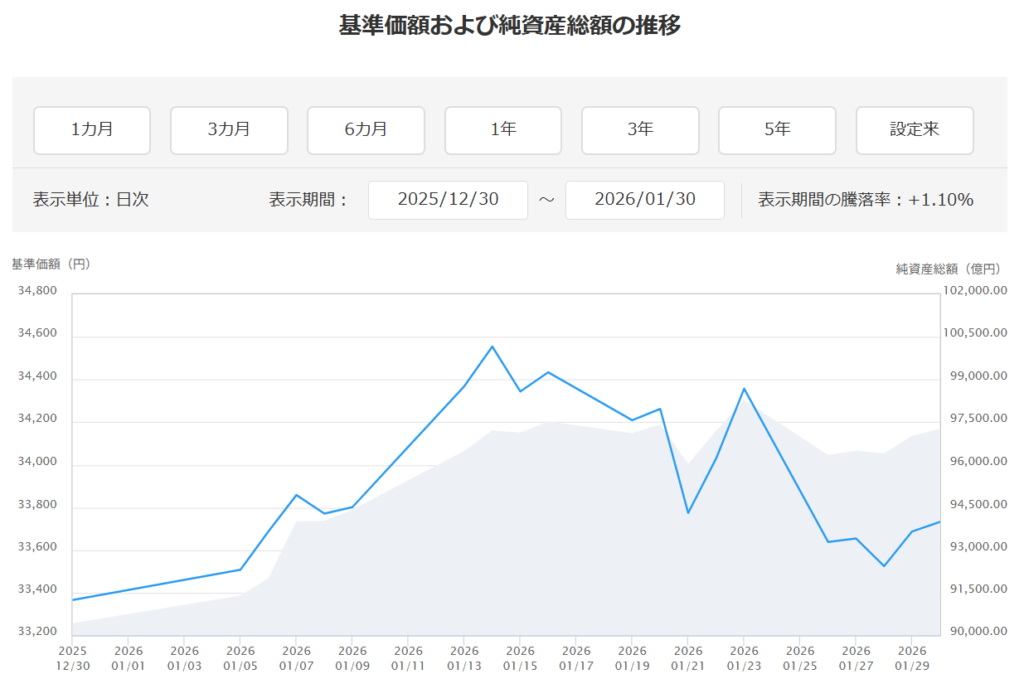1024x674 pixels.
Task: Click the blue line dip at 01/21
Action: coord(688,513)
